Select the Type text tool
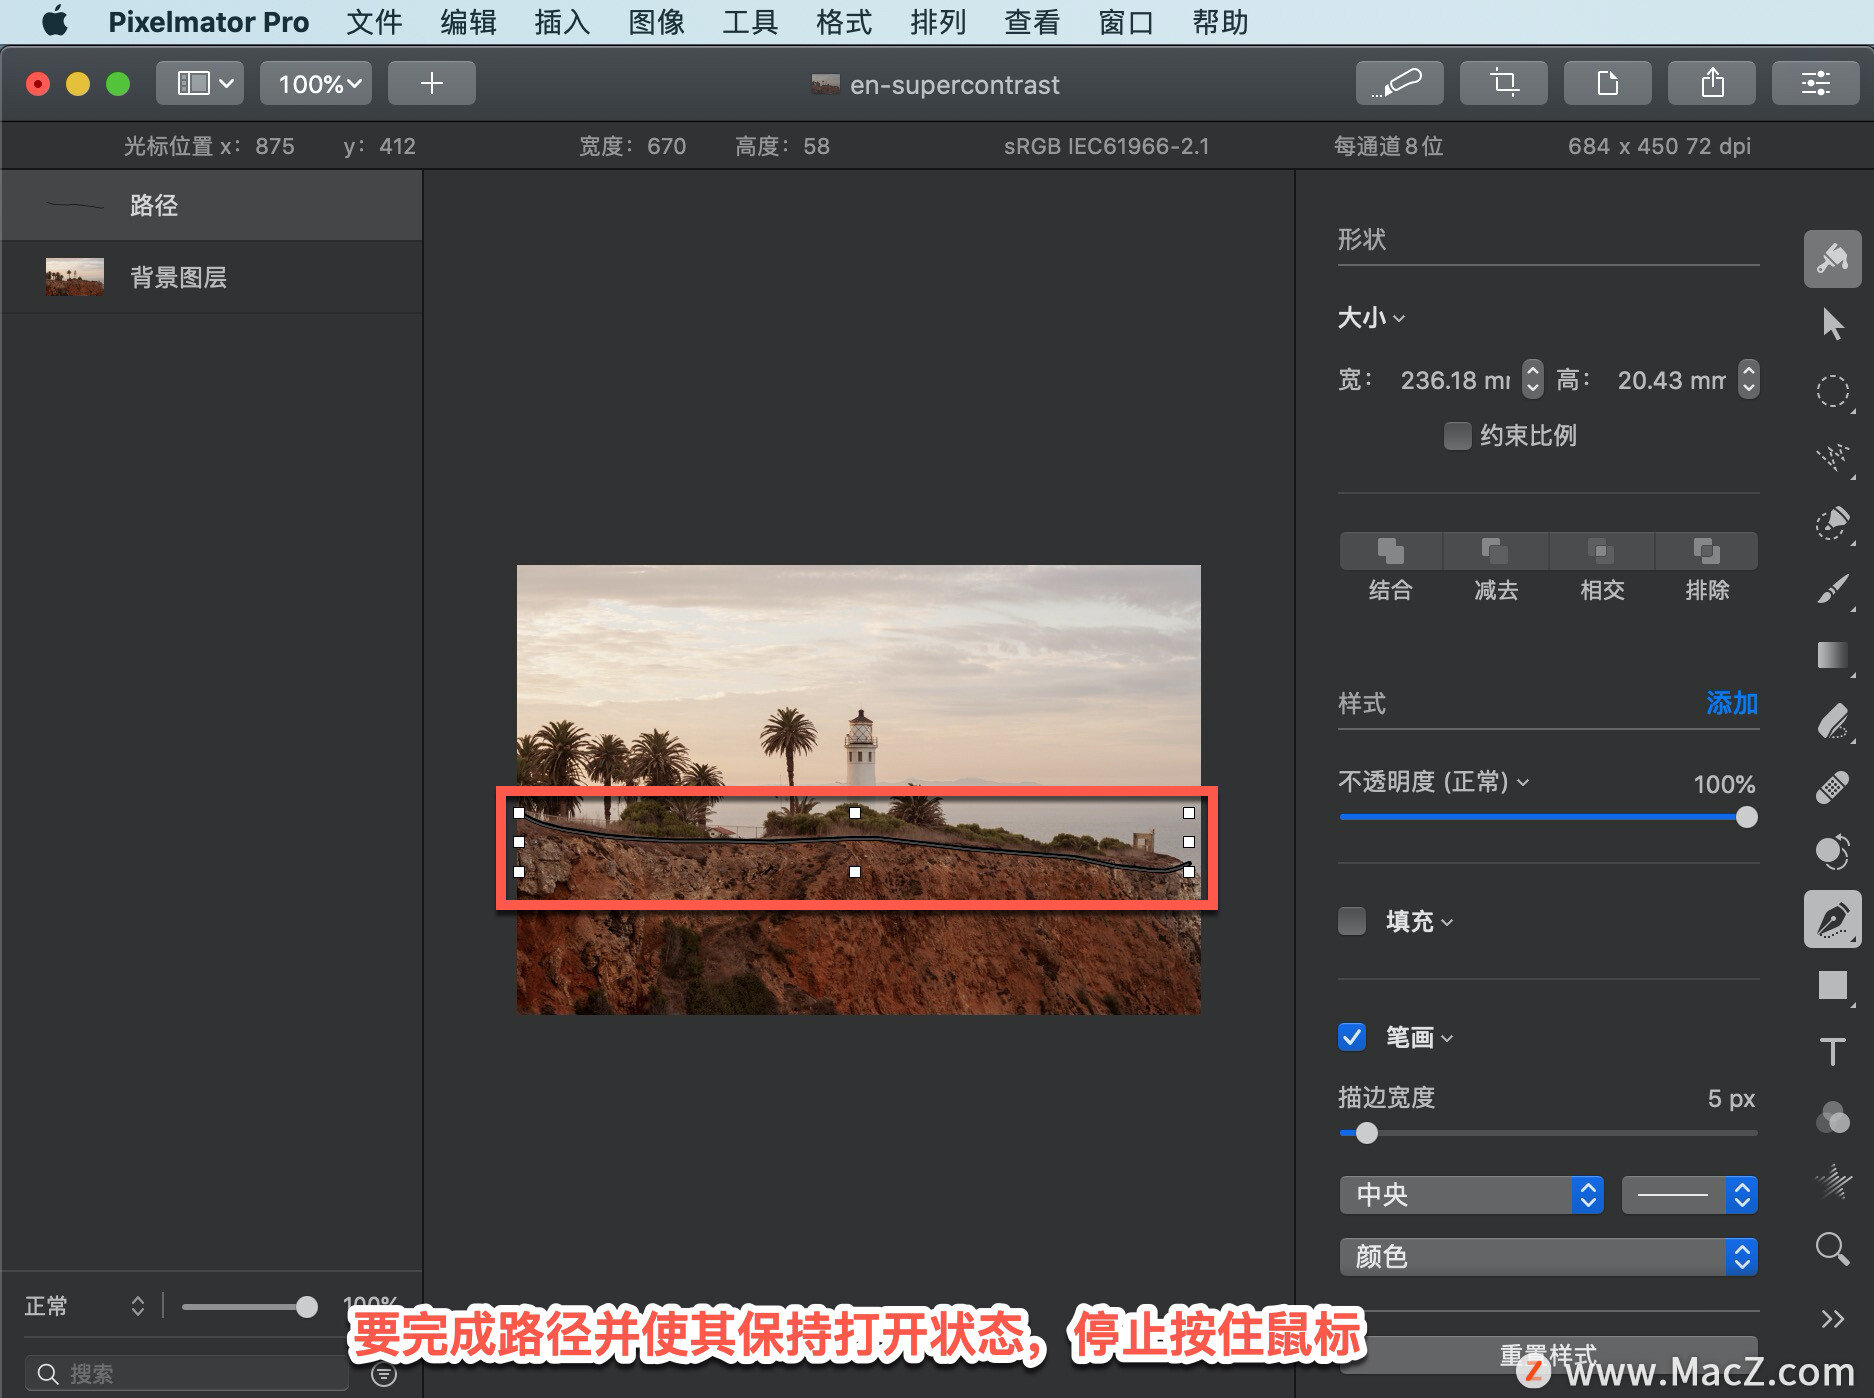Image resolution: width=1874 pixels, height=1398 pixels. (1832, 1051)
